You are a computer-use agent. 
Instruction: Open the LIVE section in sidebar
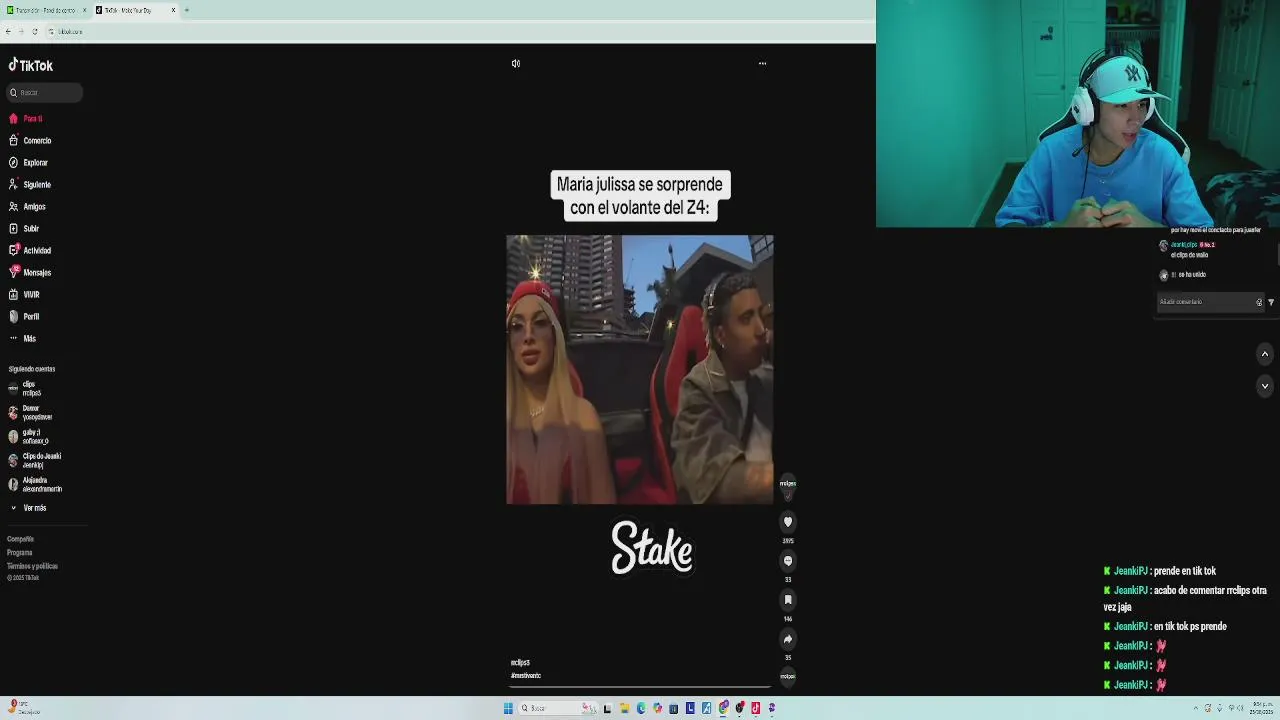point(25,294)
